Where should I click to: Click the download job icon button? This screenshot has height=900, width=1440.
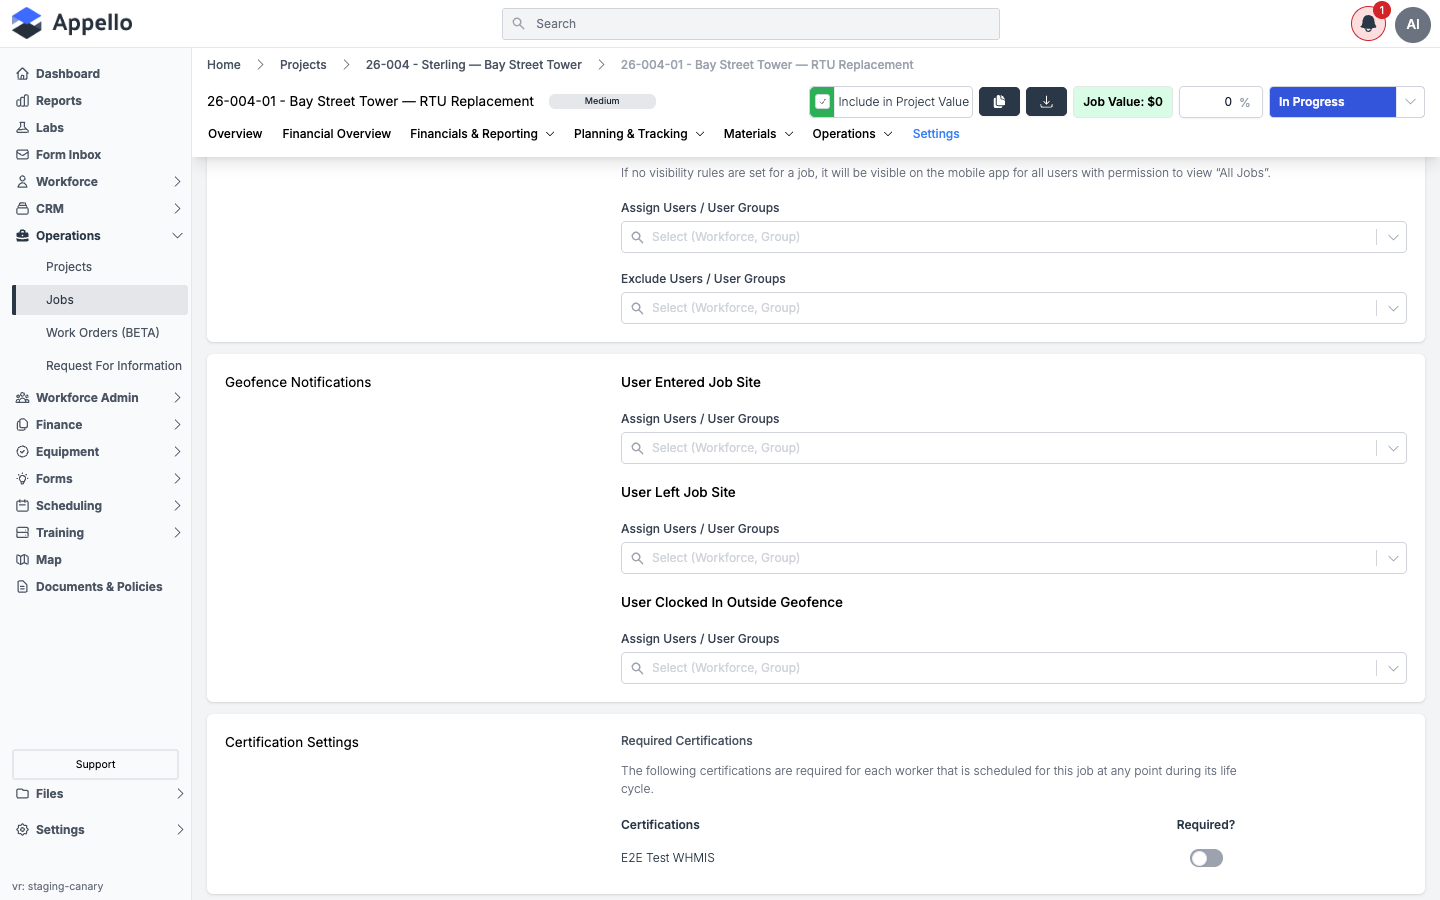[1047, 102]
